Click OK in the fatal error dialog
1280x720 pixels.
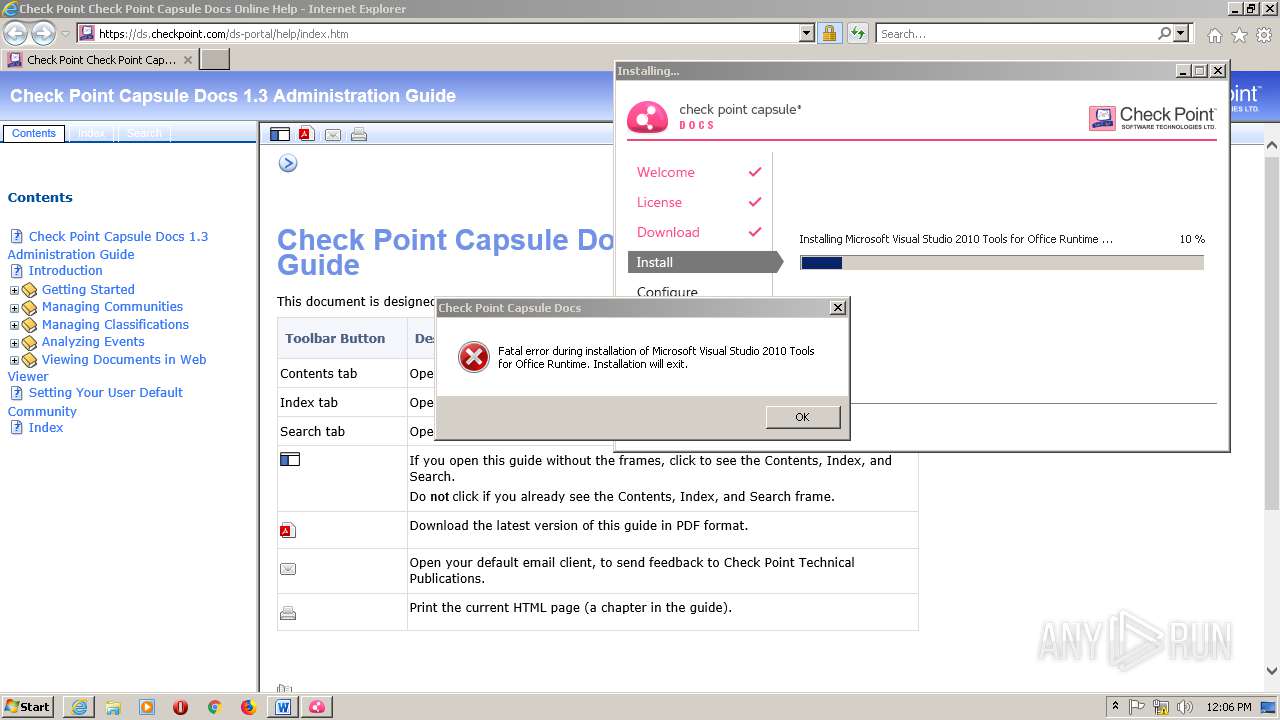(x=803, y=417)
